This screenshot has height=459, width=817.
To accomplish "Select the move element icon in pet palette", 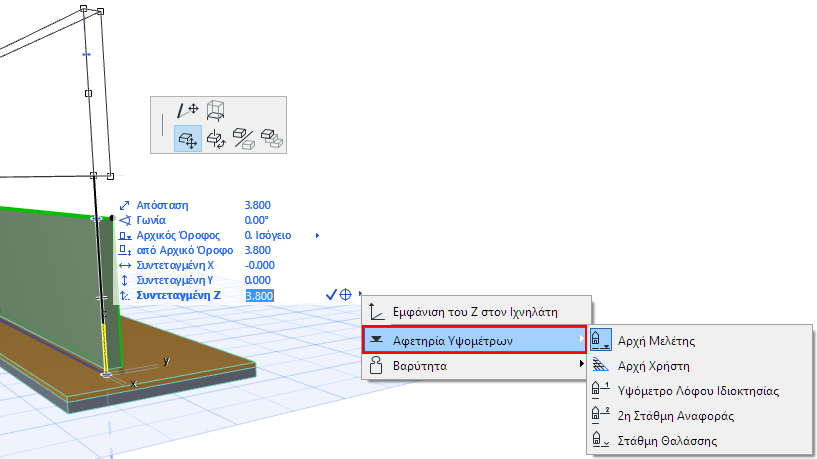I will (188, 139).
